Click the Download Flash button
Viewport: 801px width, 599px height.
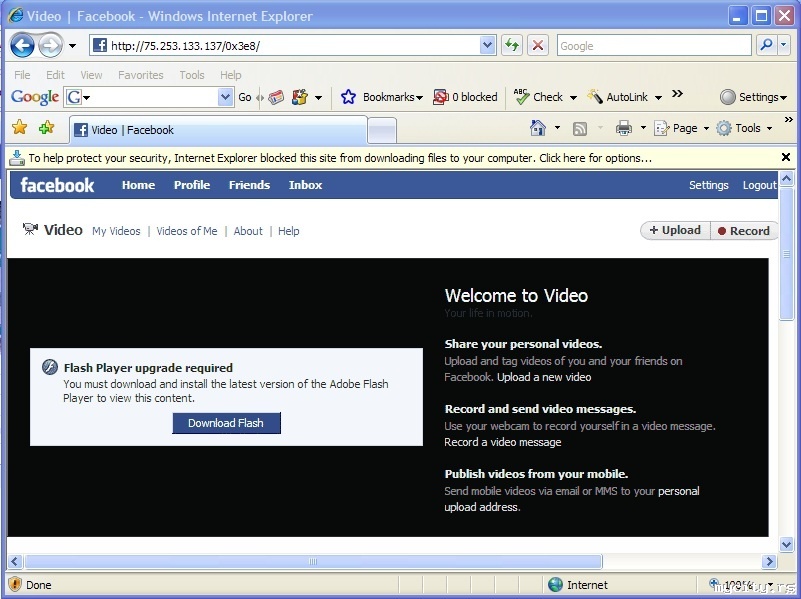(226, 423)
